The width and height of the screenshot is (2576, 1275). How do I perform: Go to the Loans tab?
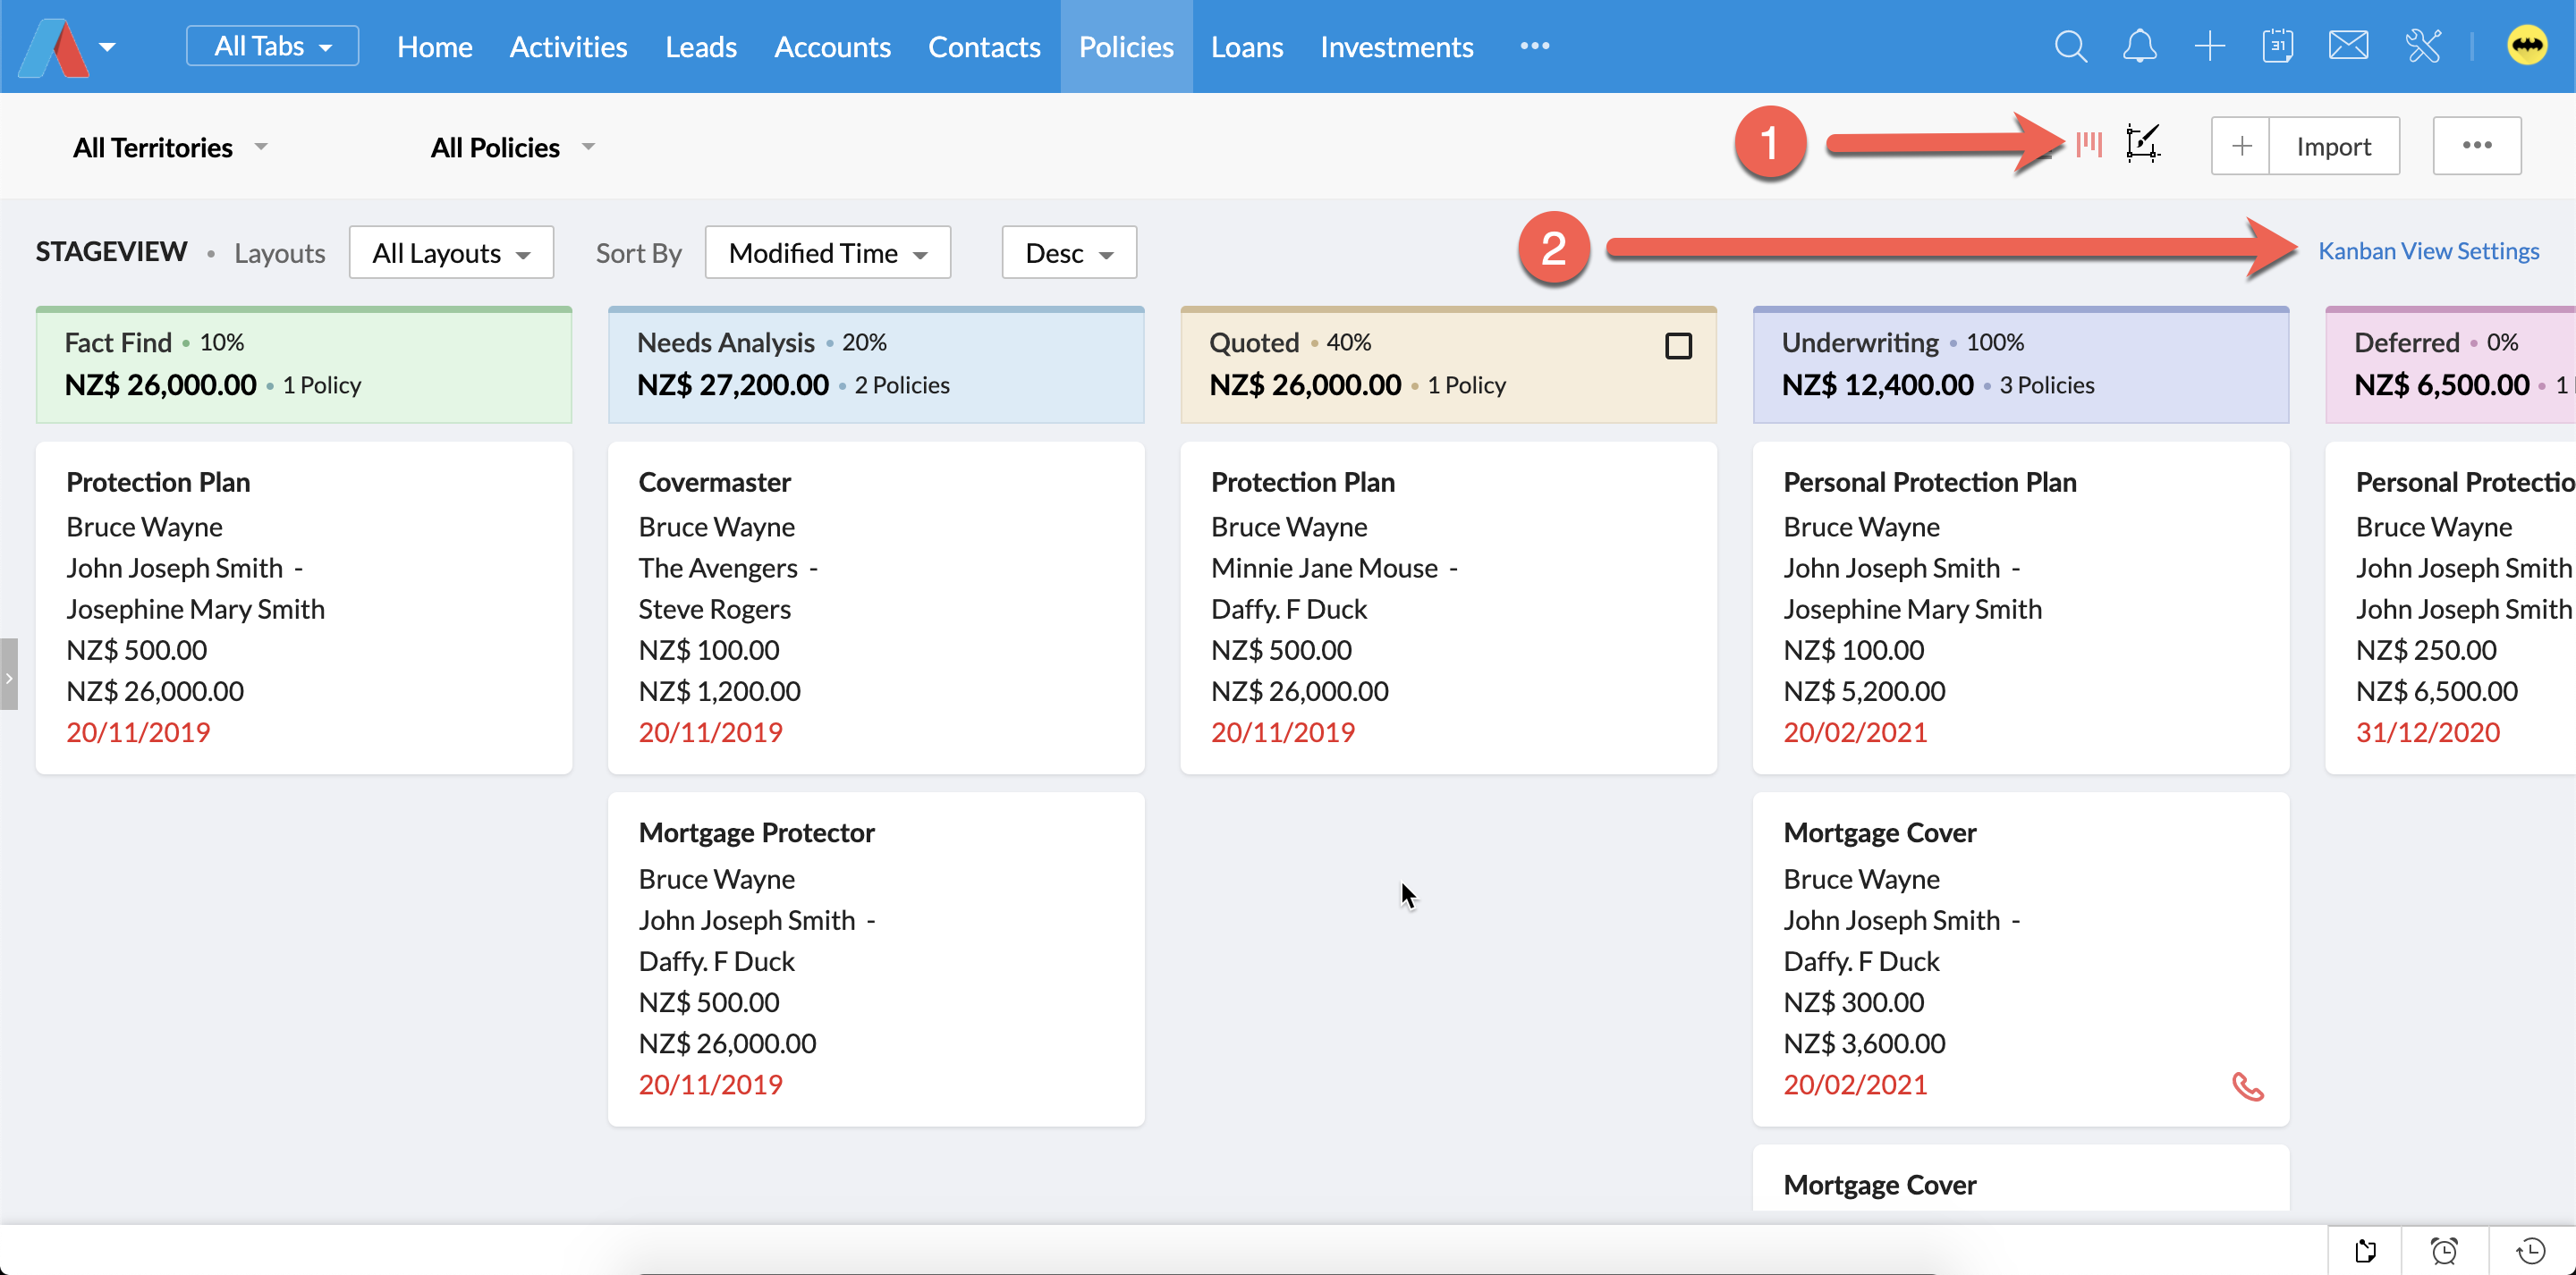(1246, 47)
